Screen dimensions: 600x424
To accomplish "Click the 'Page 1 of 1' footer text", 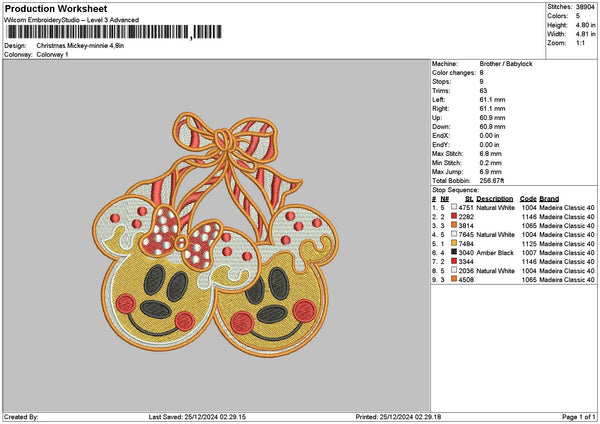I will (579, 417).
